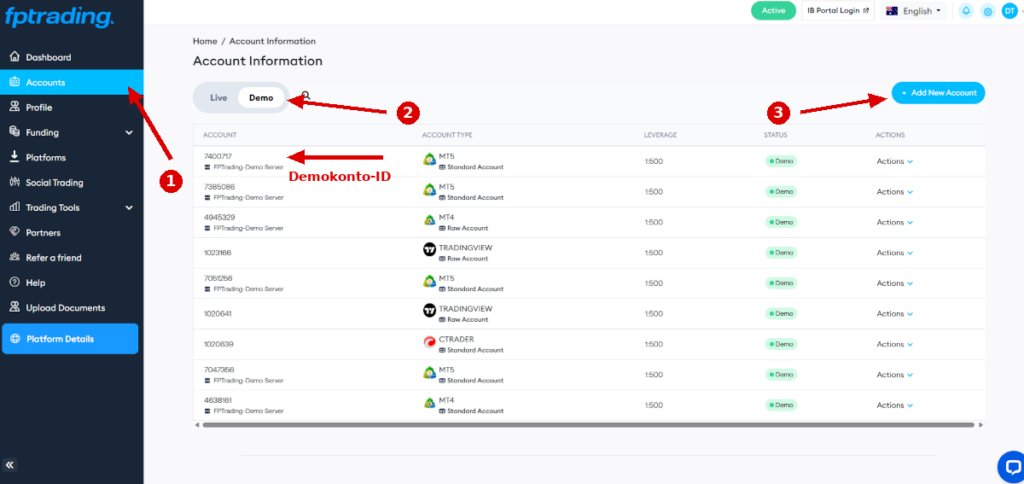The image size is (1024, 484).
Task: Open Upload Documents in the sidebar
Action: pos(71,308)
